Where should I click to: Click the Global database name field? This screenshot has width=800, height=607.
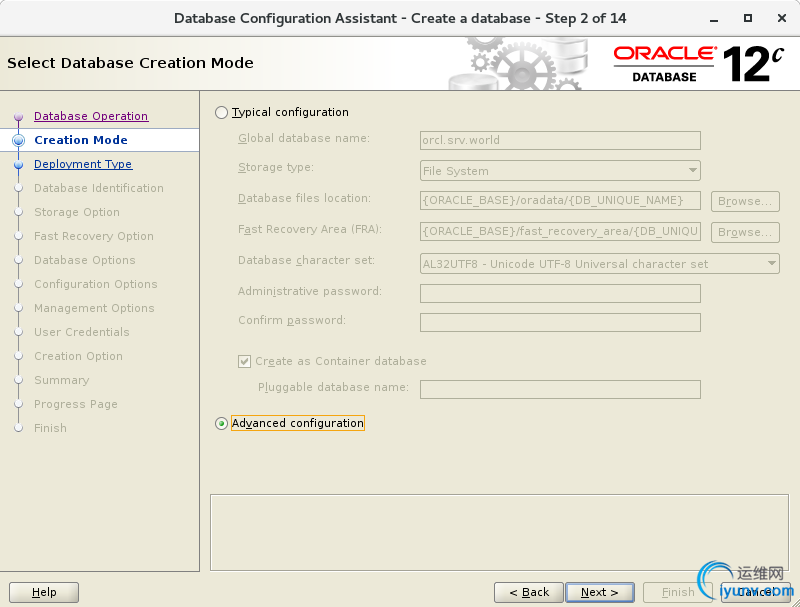pos(560,140)
